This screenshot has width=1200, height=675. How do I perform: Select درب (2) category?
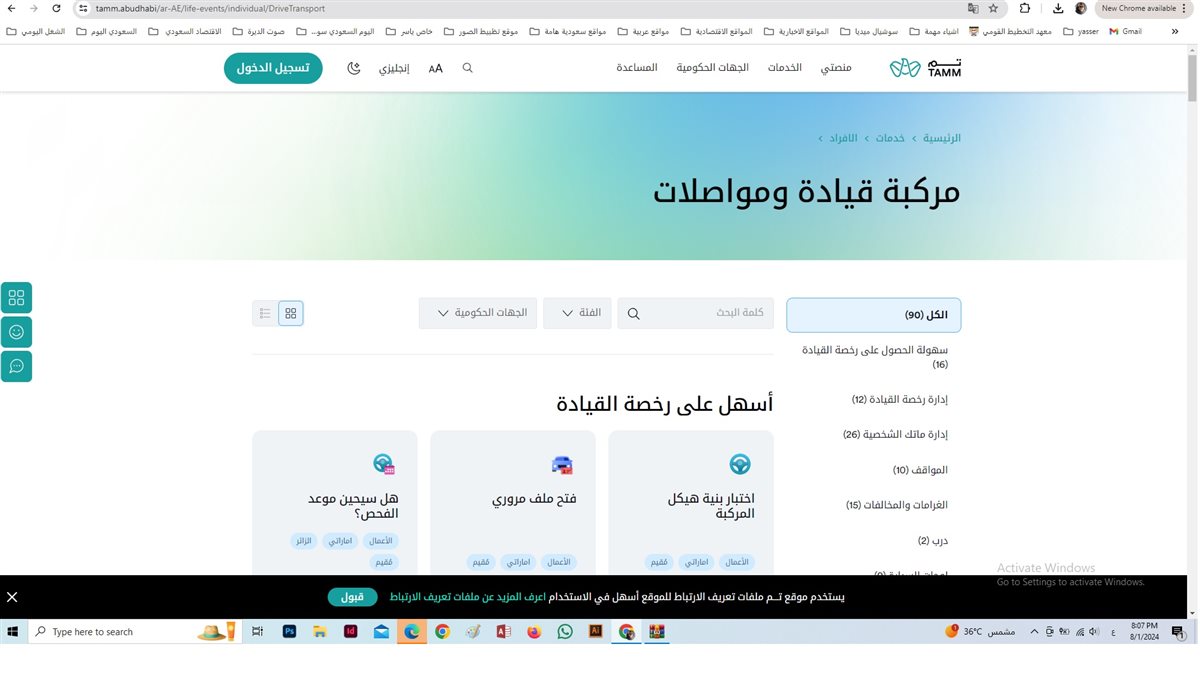[x=933, y=541]
